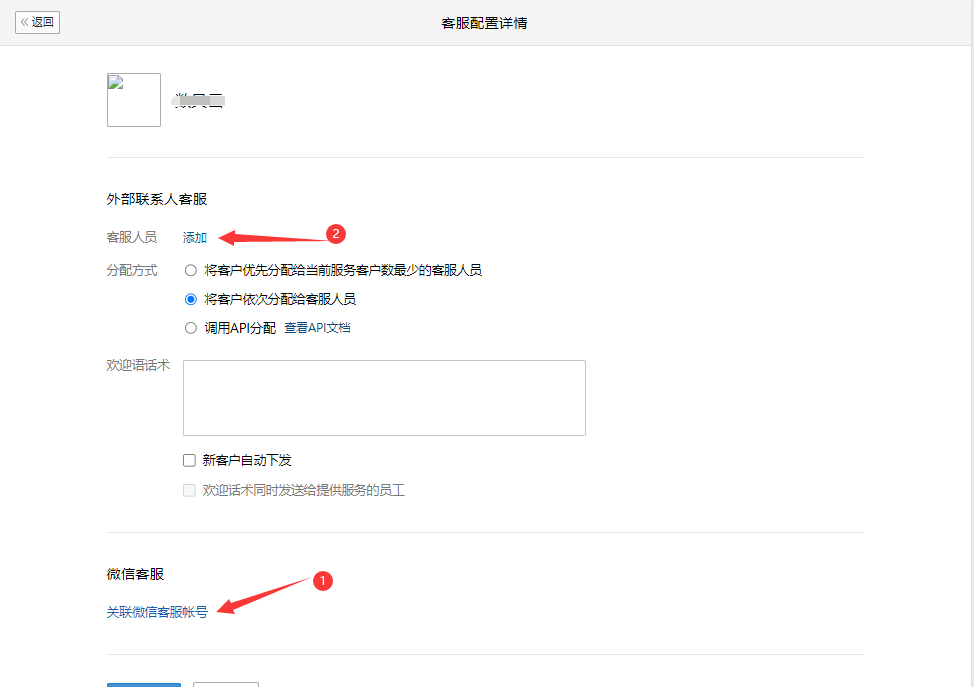Click the 返回 back button
This screenshot has width=974, height=687.
click(x=38, y=22)
